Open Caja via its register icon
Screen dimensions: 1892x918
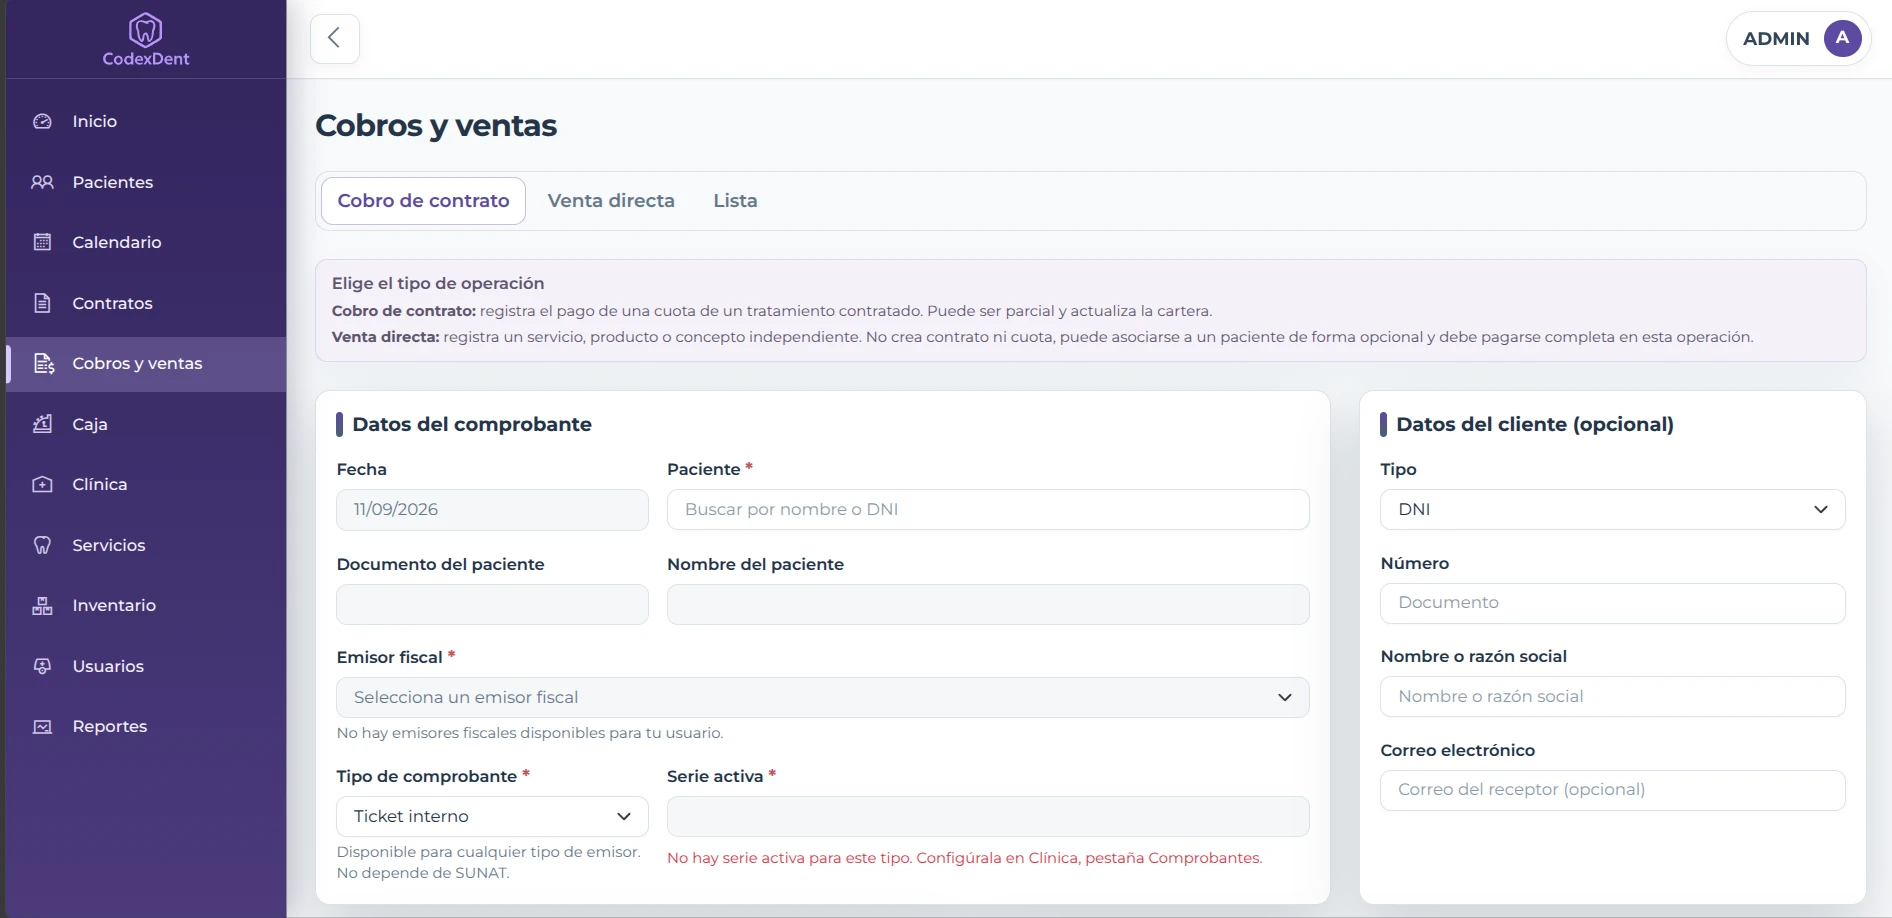click(42, 424)
